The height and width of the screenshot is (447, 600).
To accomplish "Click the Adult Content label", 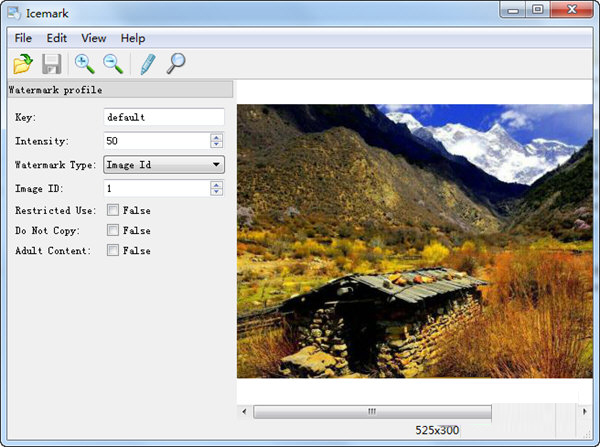I will pyautogui.click(x=53, y=251).
